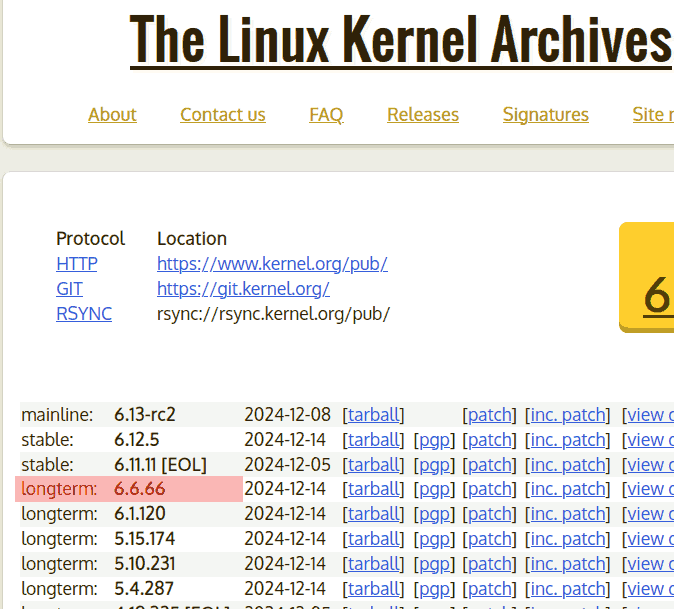Click the yellow latest release button

[646, 277]
